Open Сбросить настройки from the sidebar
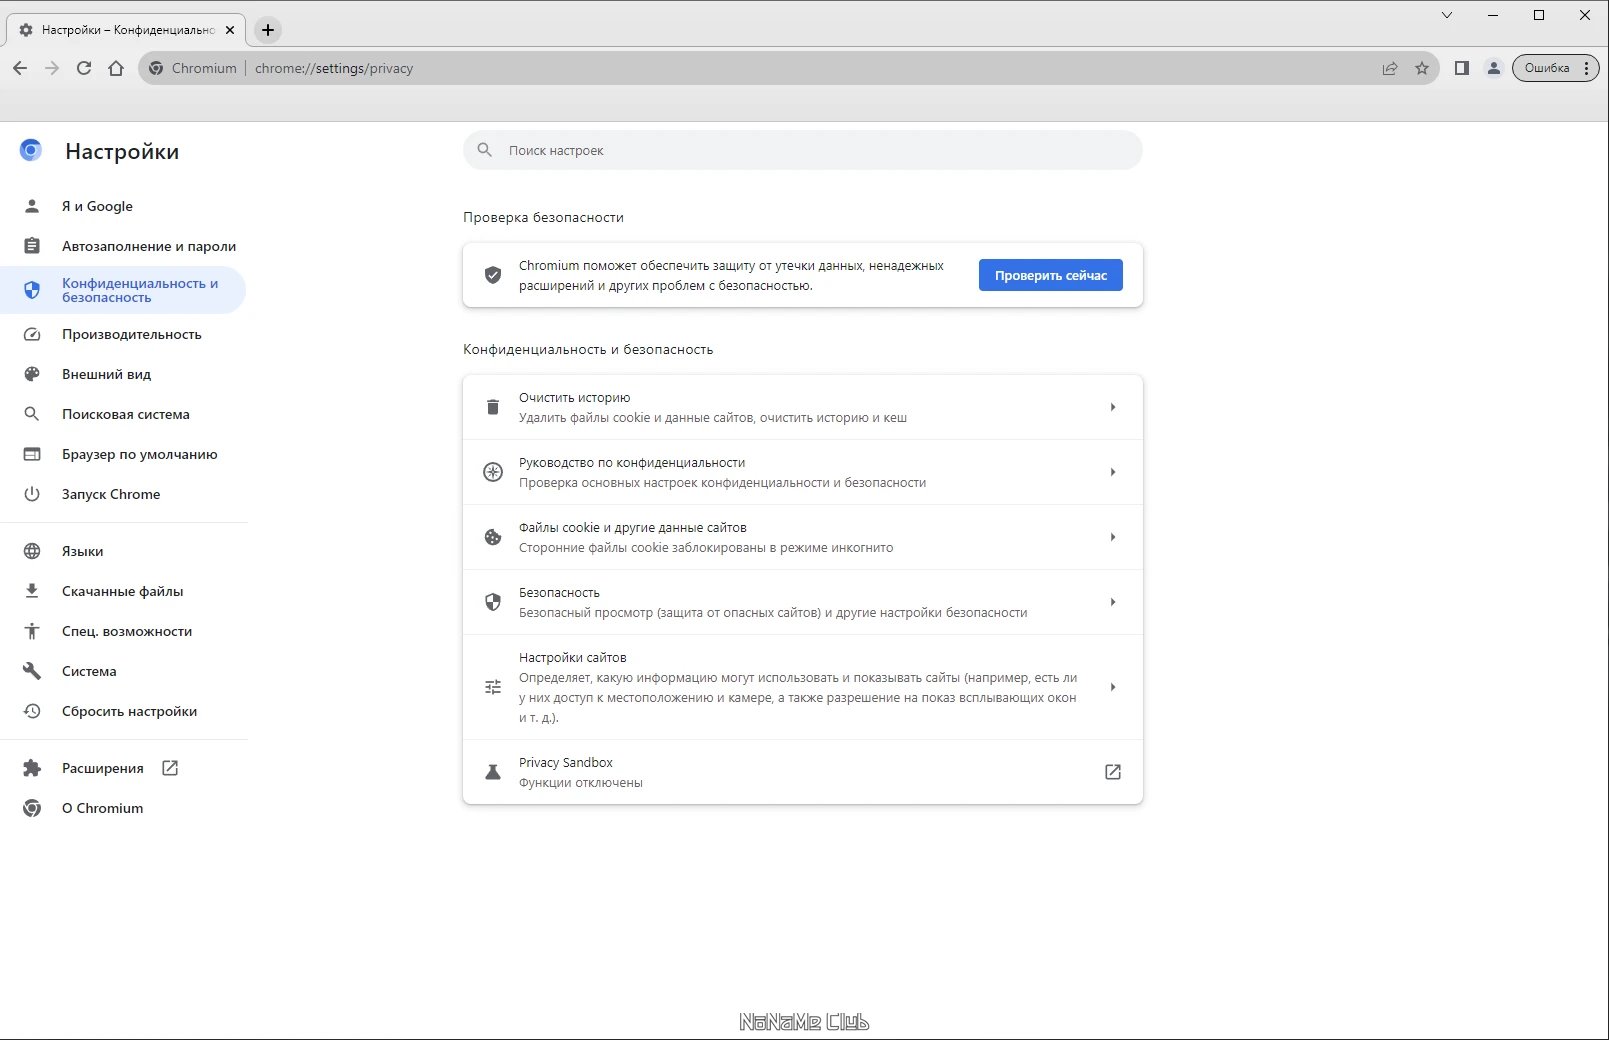The height and width of the screenshot is (1040, 1609). [x=129, y=711]
